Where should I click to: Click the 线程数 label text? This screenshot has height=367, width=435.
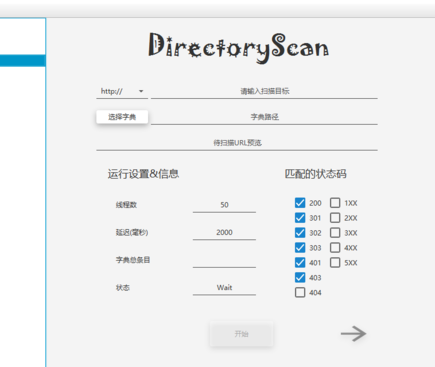click(126, 205)
